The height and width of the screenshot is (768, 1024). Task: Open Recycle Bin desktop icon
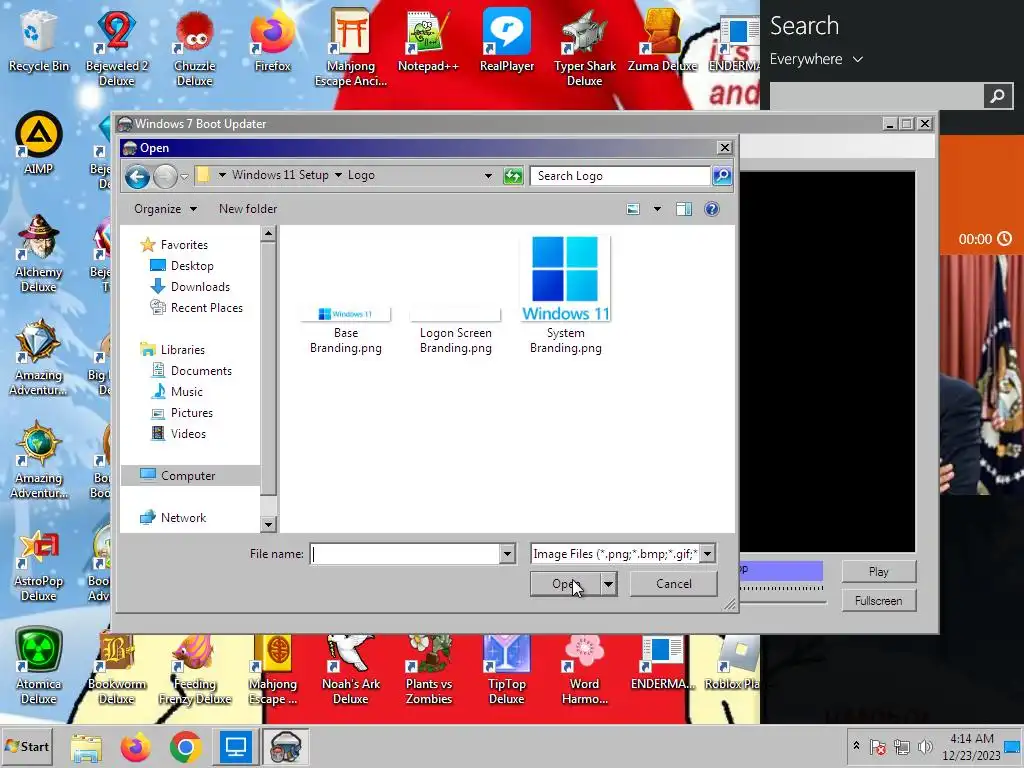(x=39, y=40)
